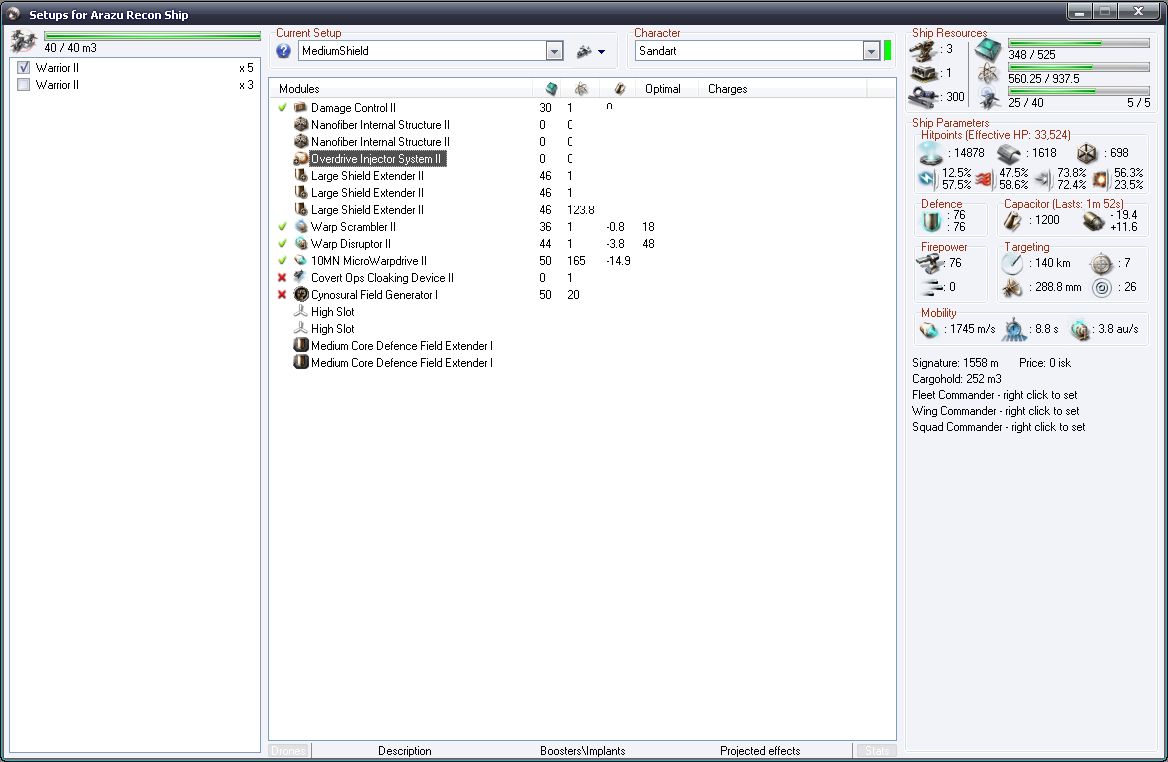Click the Warp Scrambler II module icon

click(x=300, y=226)
